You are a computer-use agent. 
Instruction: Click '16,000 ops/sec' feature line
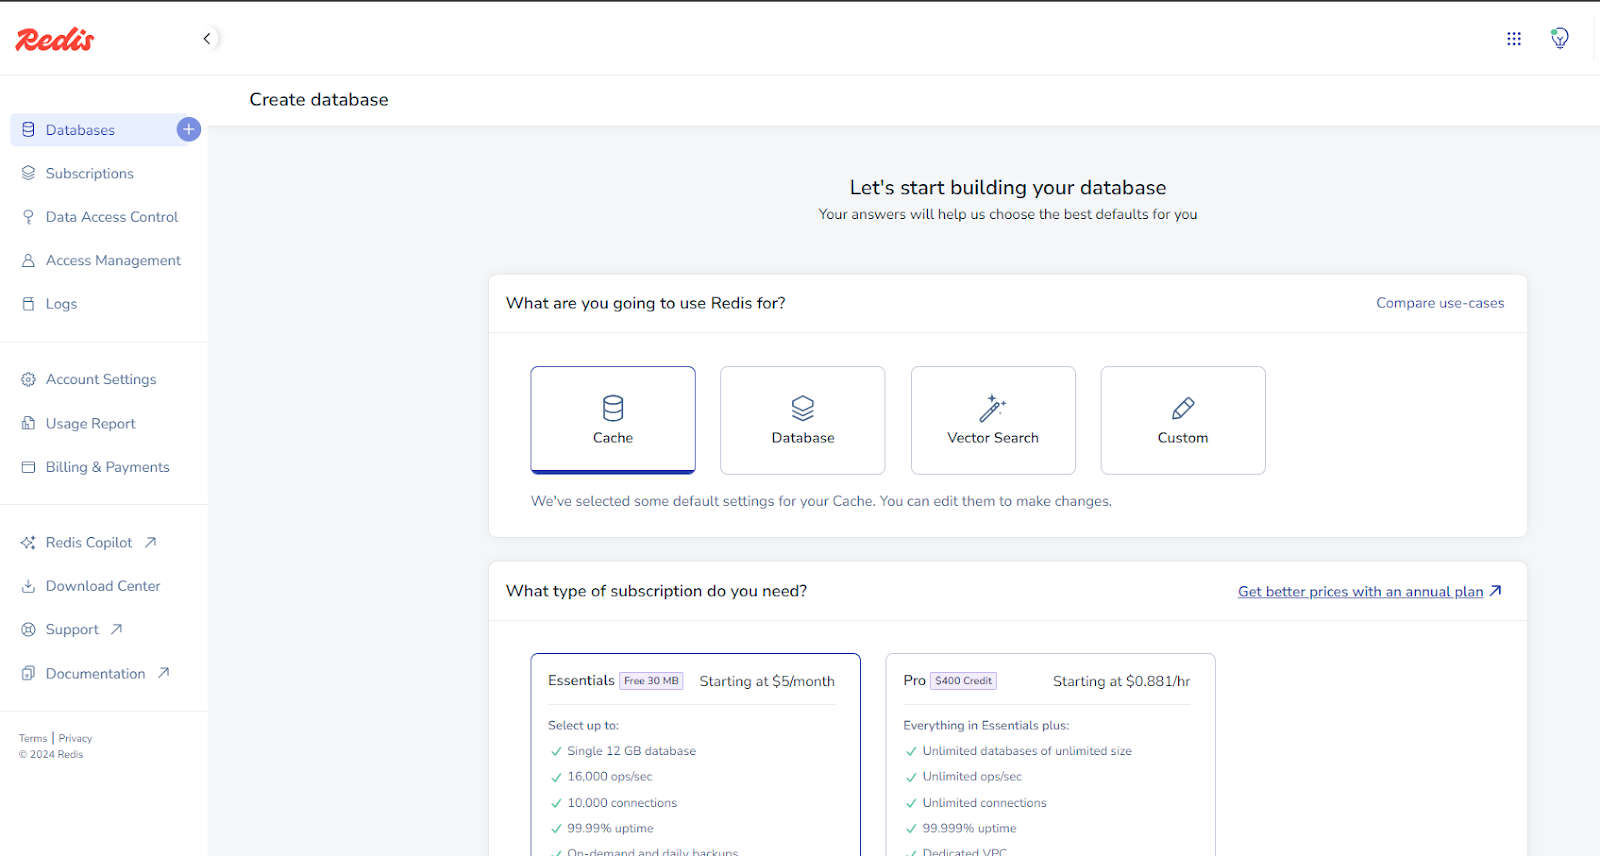point(609,777)
